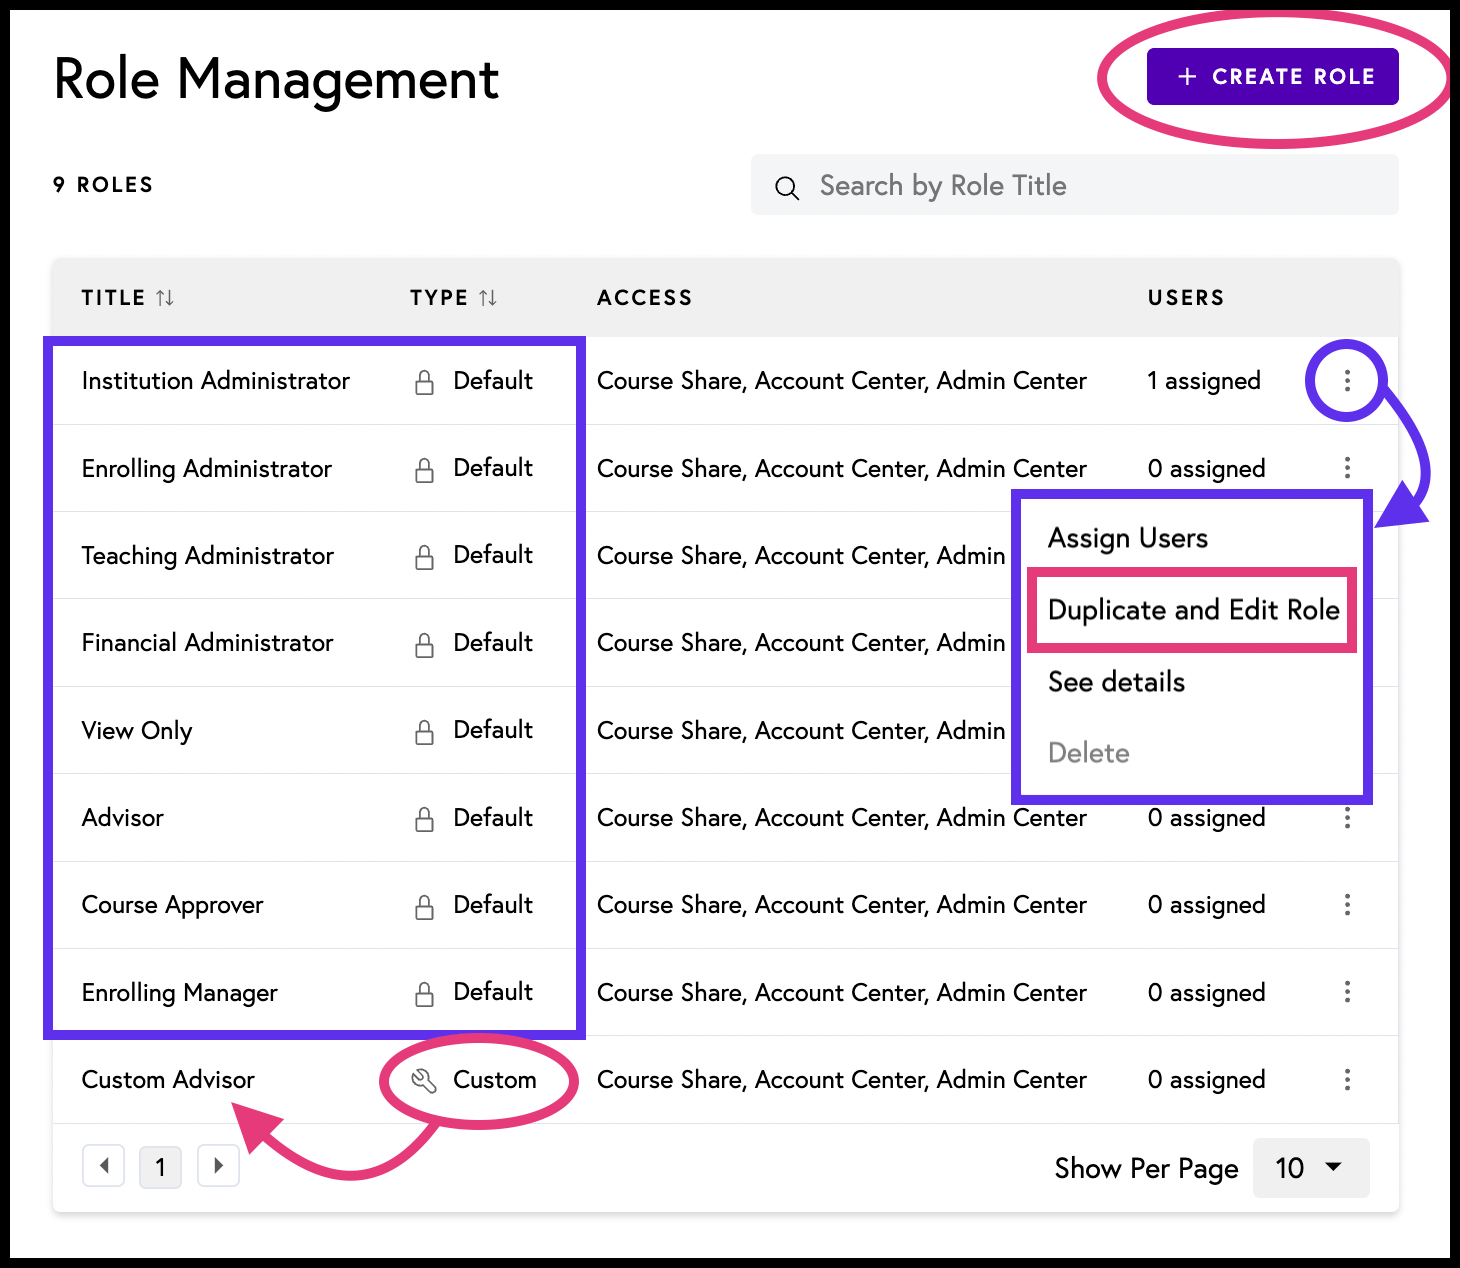
Task: Go to the previous page arrow
Action: (104, 1166)
